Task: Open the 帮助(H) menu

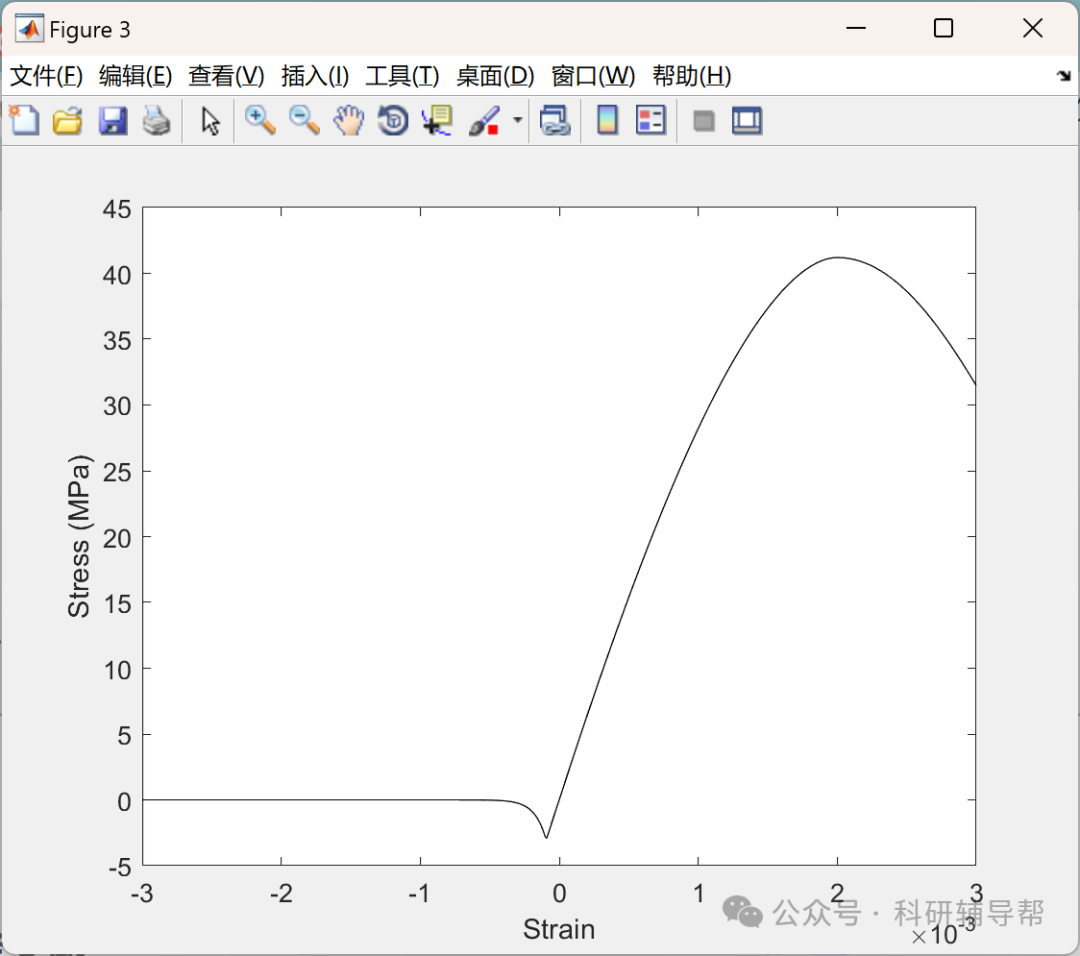Action: pyautogui.click(x=692, y=76)
